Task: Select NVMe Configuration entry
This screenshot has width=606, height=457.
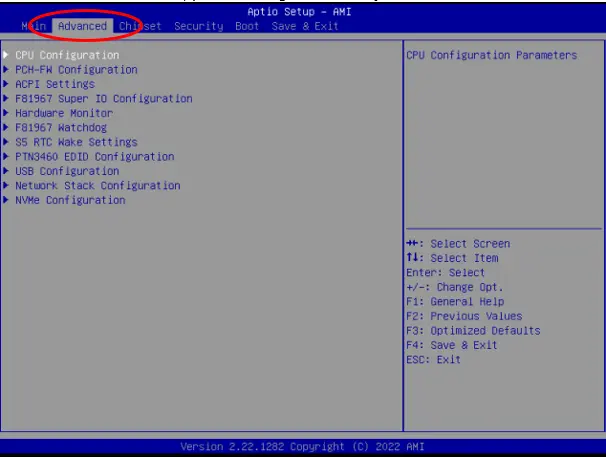Action: [70, 200]
